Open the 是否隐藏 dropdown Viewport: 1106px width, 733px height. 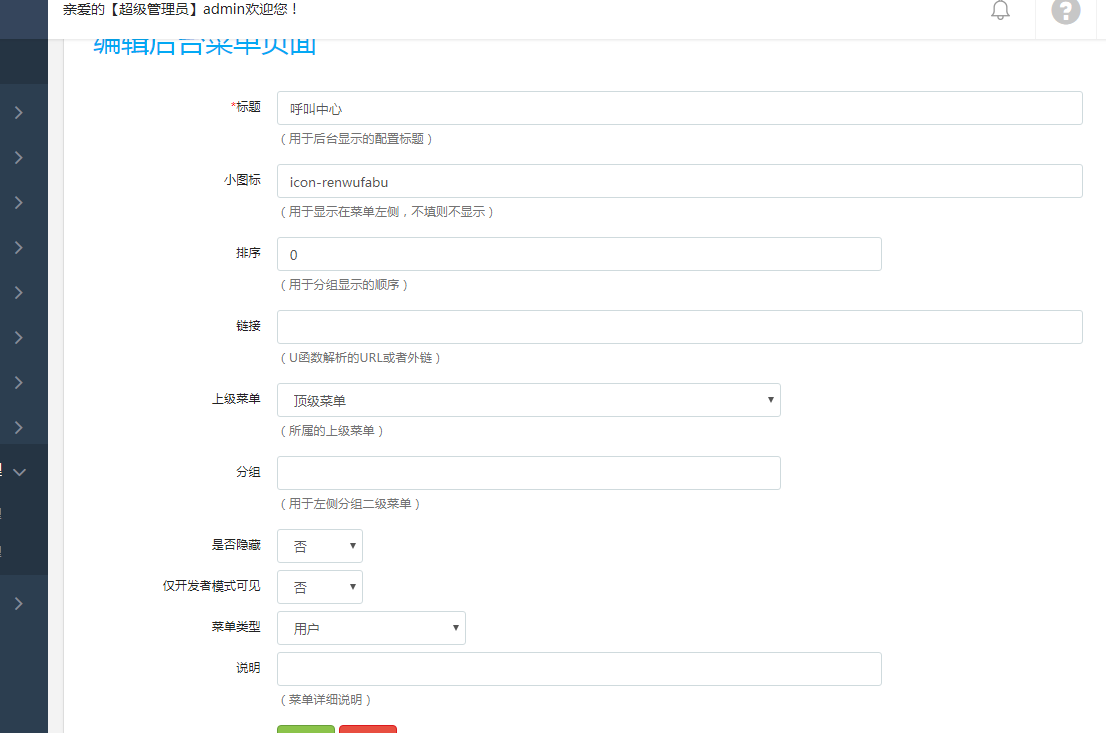[x=319, y=546]
